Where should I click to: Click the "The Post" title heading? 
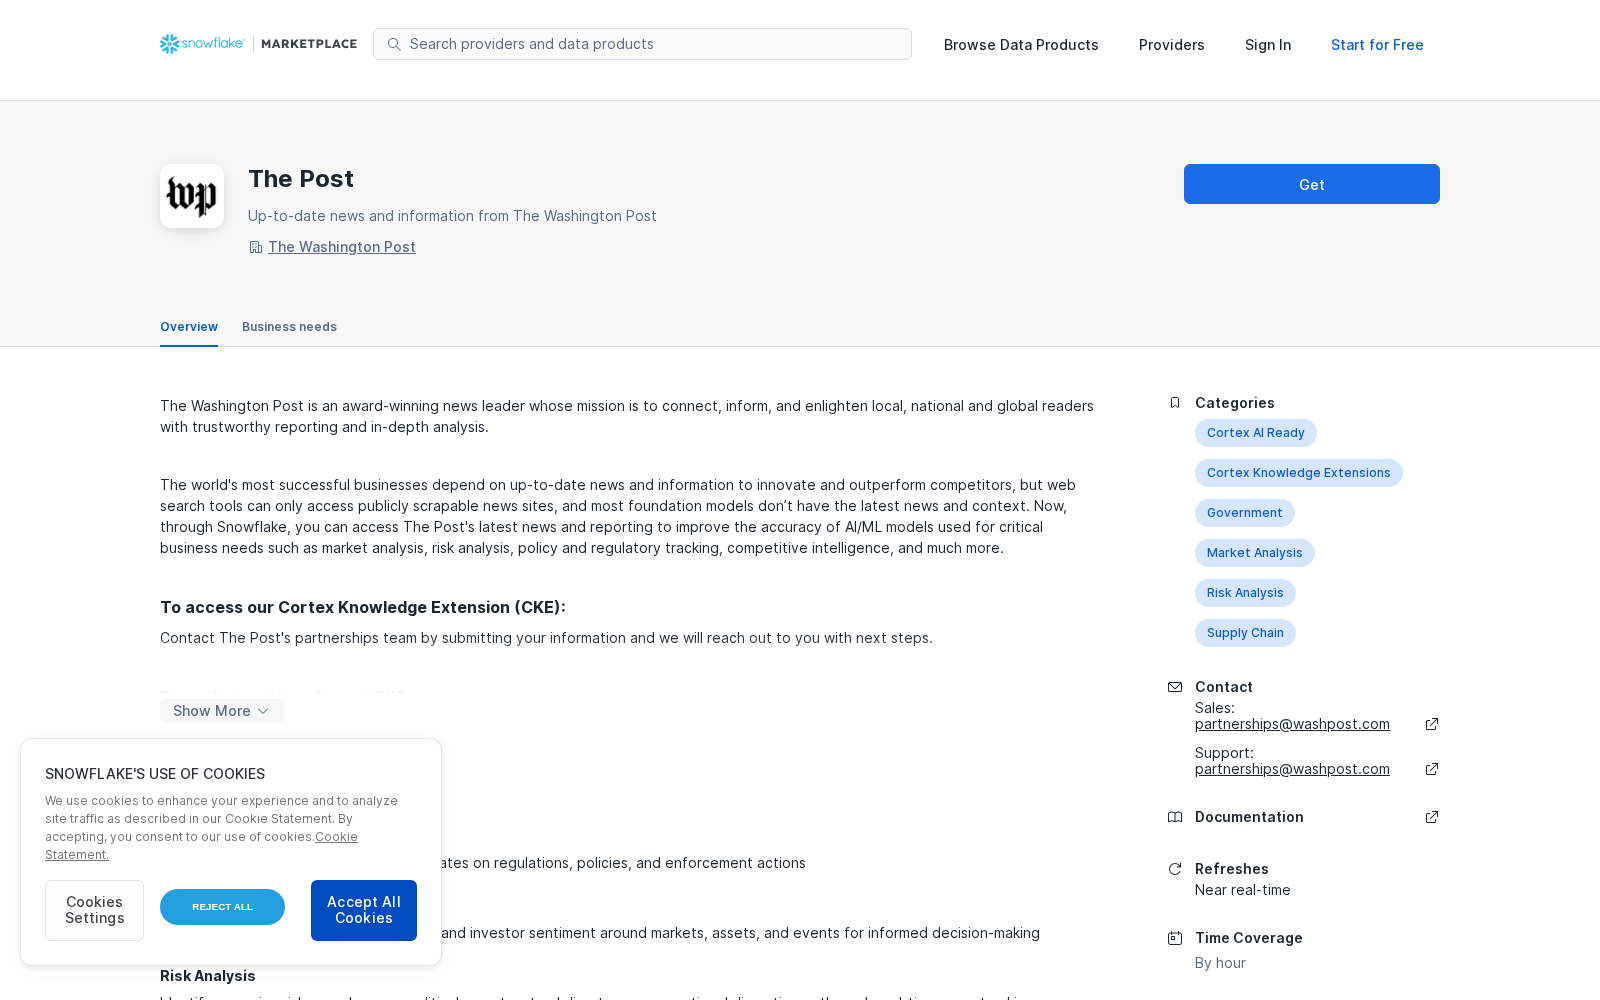301,179
